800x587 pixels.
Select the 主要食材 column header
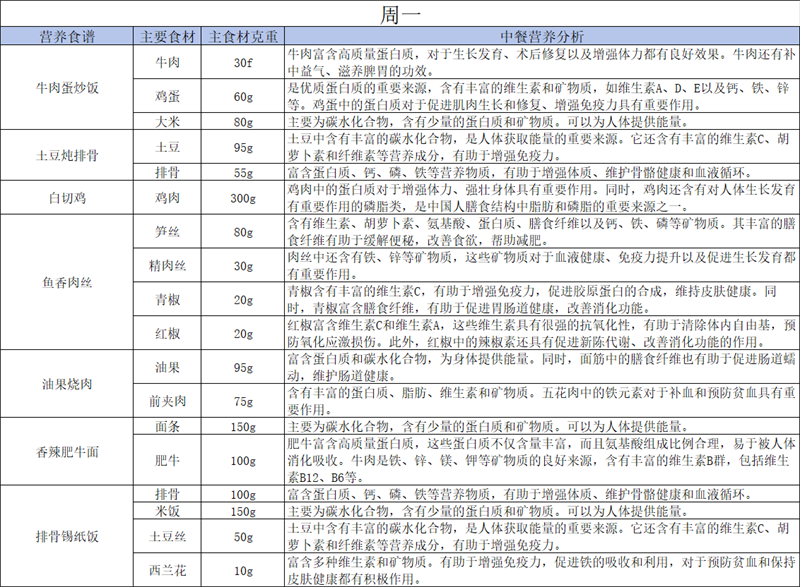pos(168,37)
